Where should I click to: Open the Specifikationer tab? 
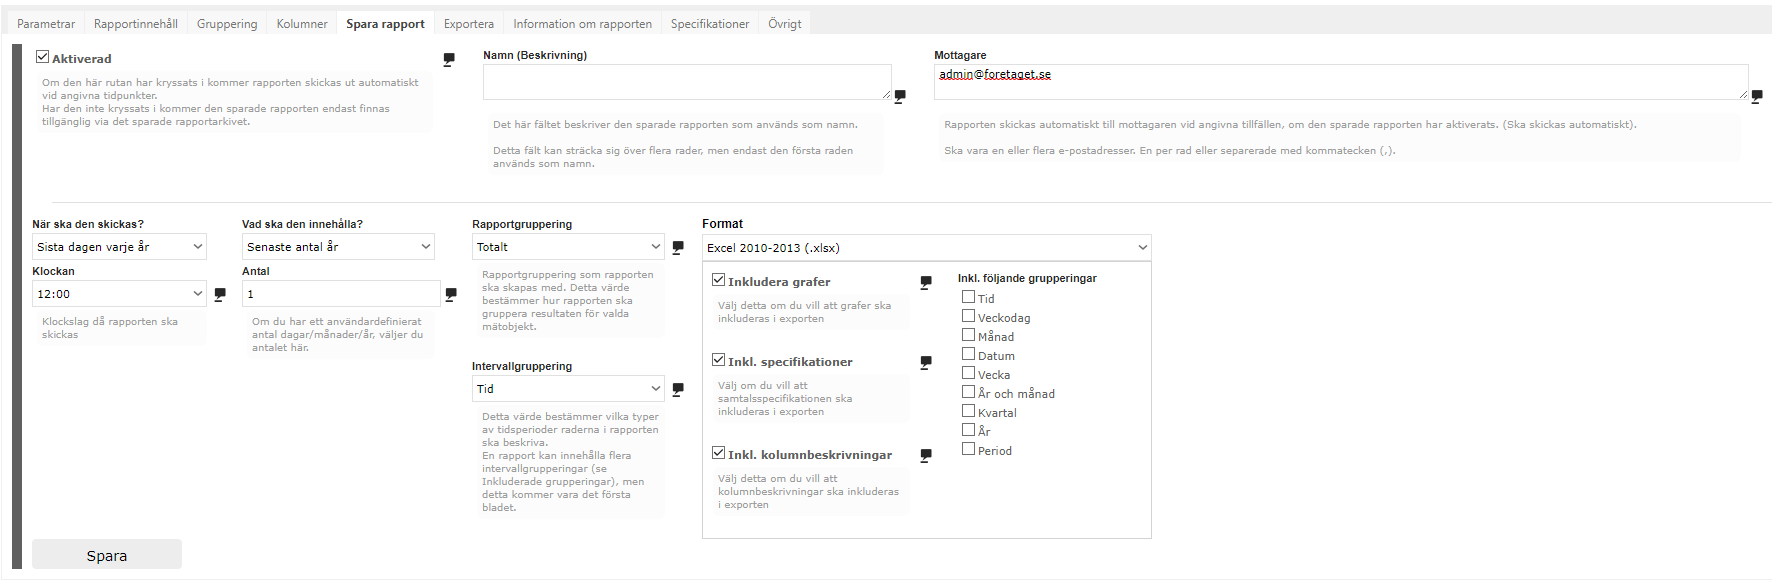pyautogui.click(x=710, y=24)
